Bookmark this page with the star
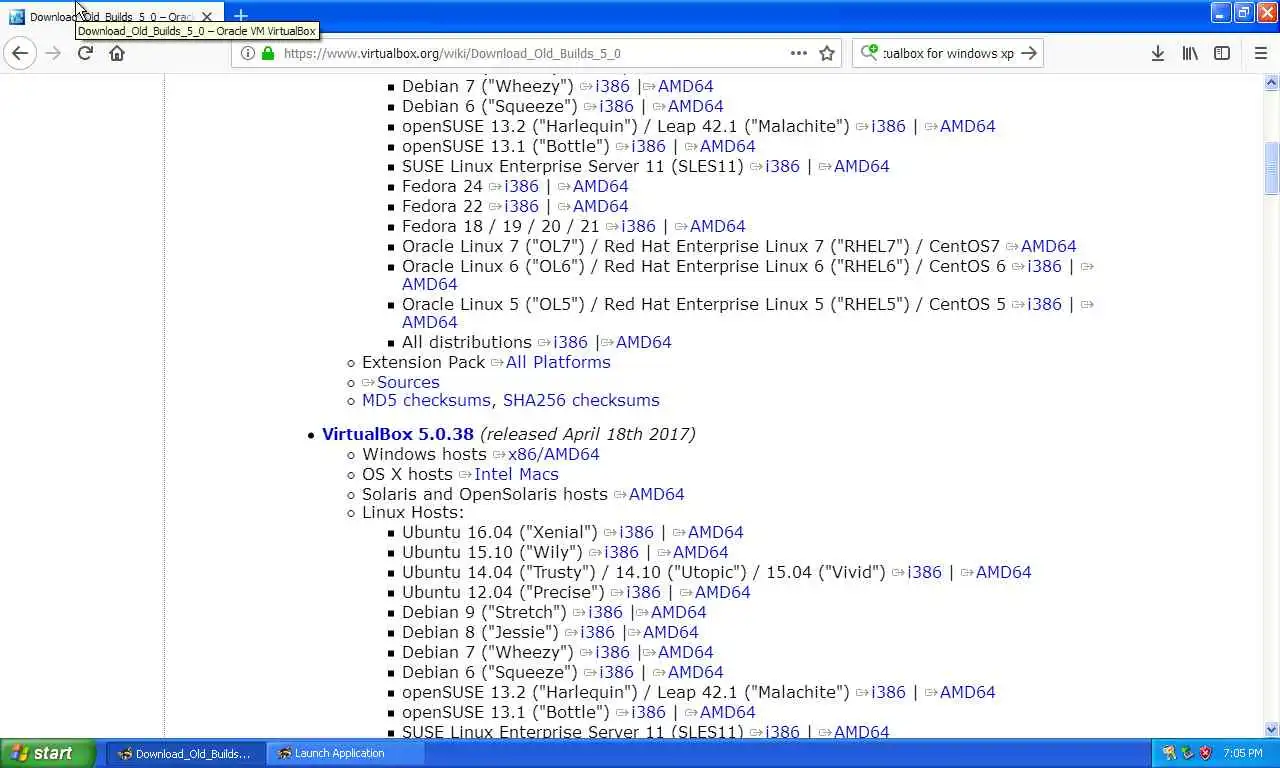 pos(827,53)
